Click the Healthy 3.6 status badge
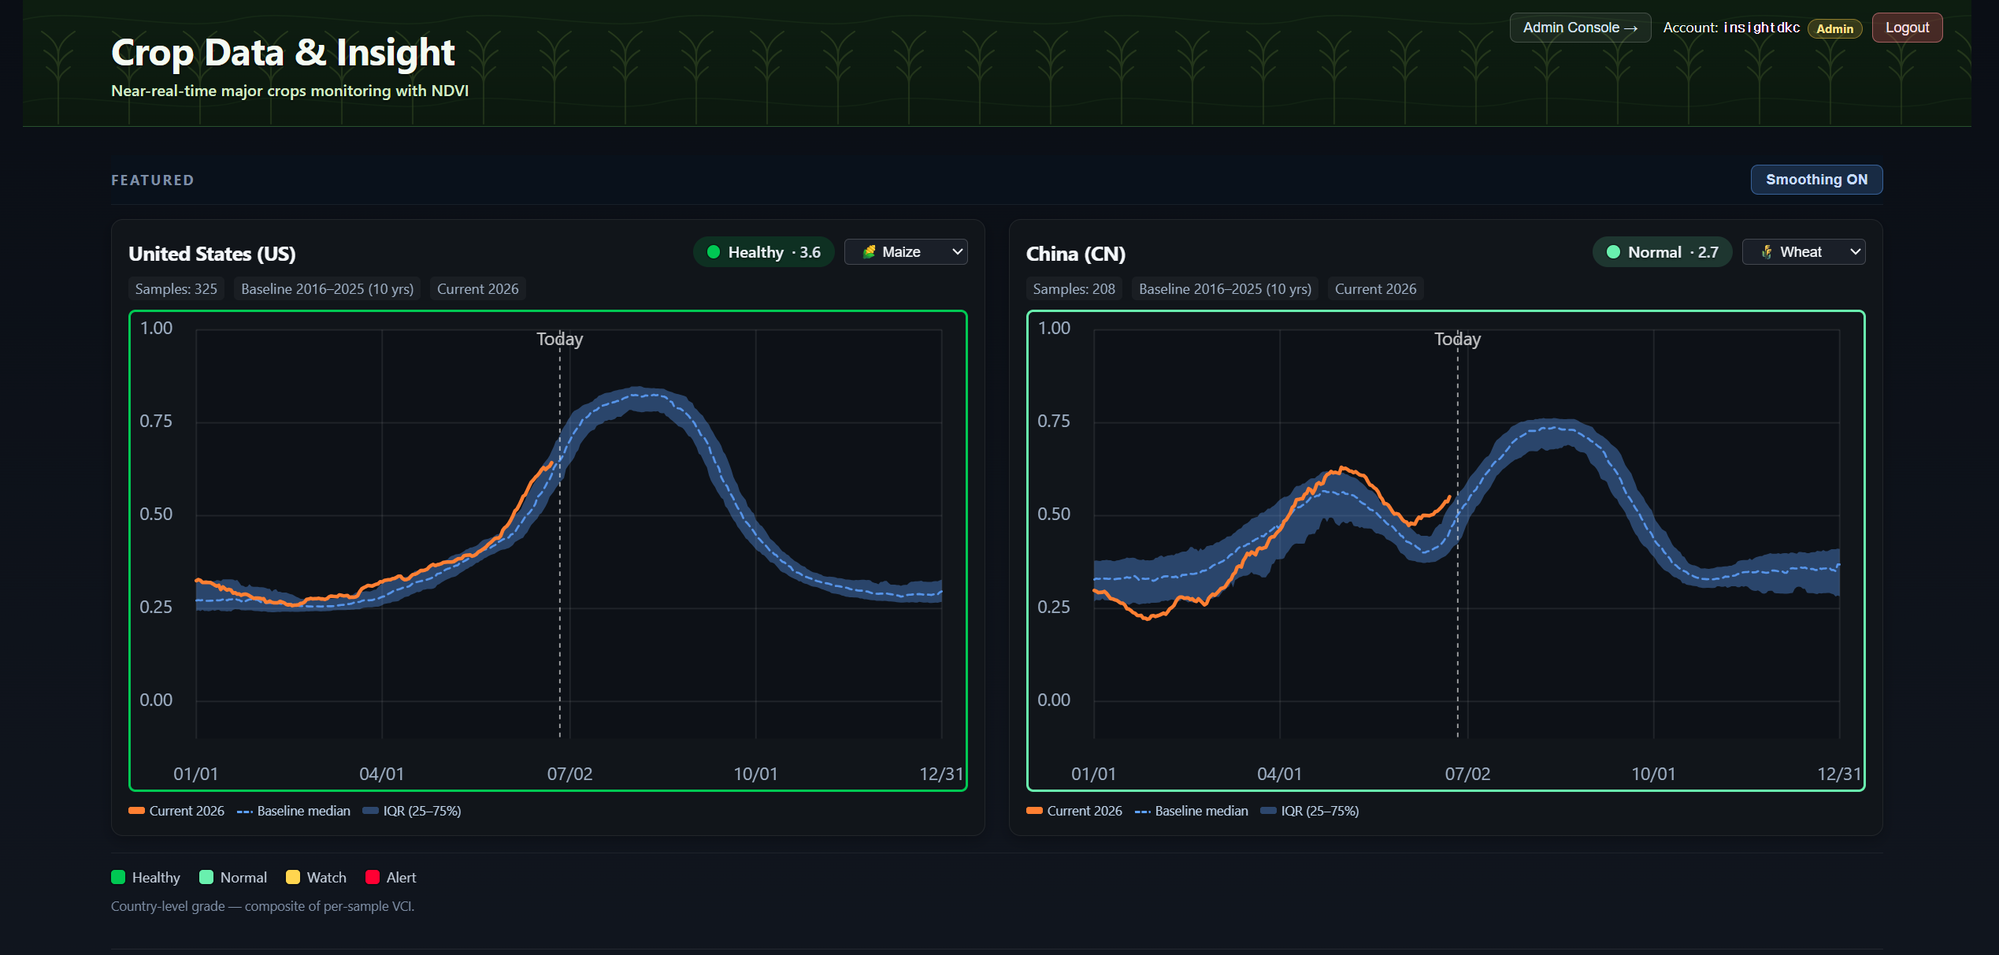 764,252
